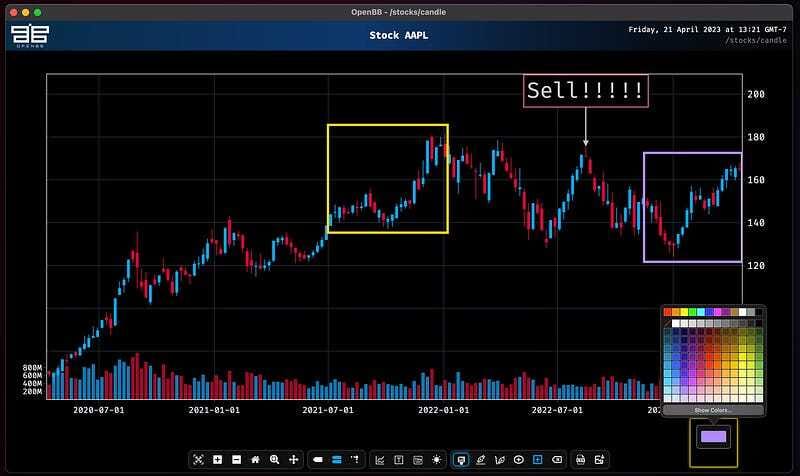Viewport: 800px width, 476px height.
Task: Pick magenta in top swatch row
Action: click(717, 312)
